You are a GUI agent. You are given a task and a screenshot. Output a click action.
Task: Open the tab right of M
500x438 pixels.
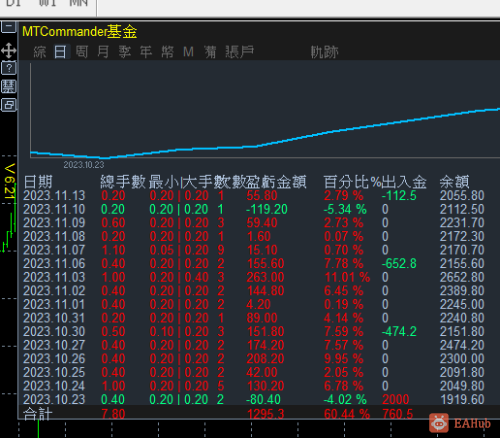[x=210, y=52]
